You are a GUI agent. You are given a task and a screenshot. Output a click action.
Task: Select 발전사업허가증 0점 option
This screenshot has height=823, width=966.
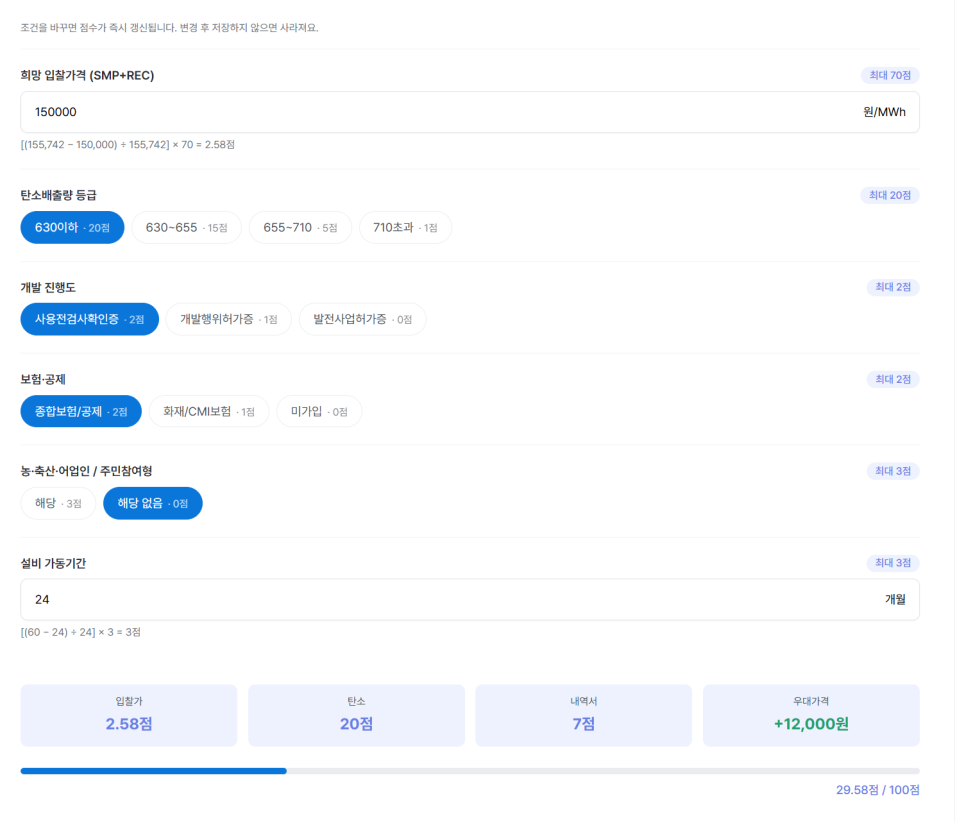coord(362,319)
